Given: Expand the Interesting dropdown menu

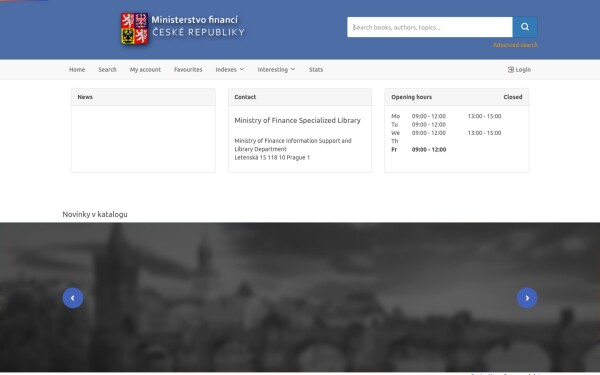Looking at the screenshot, I should coord(276,69).
